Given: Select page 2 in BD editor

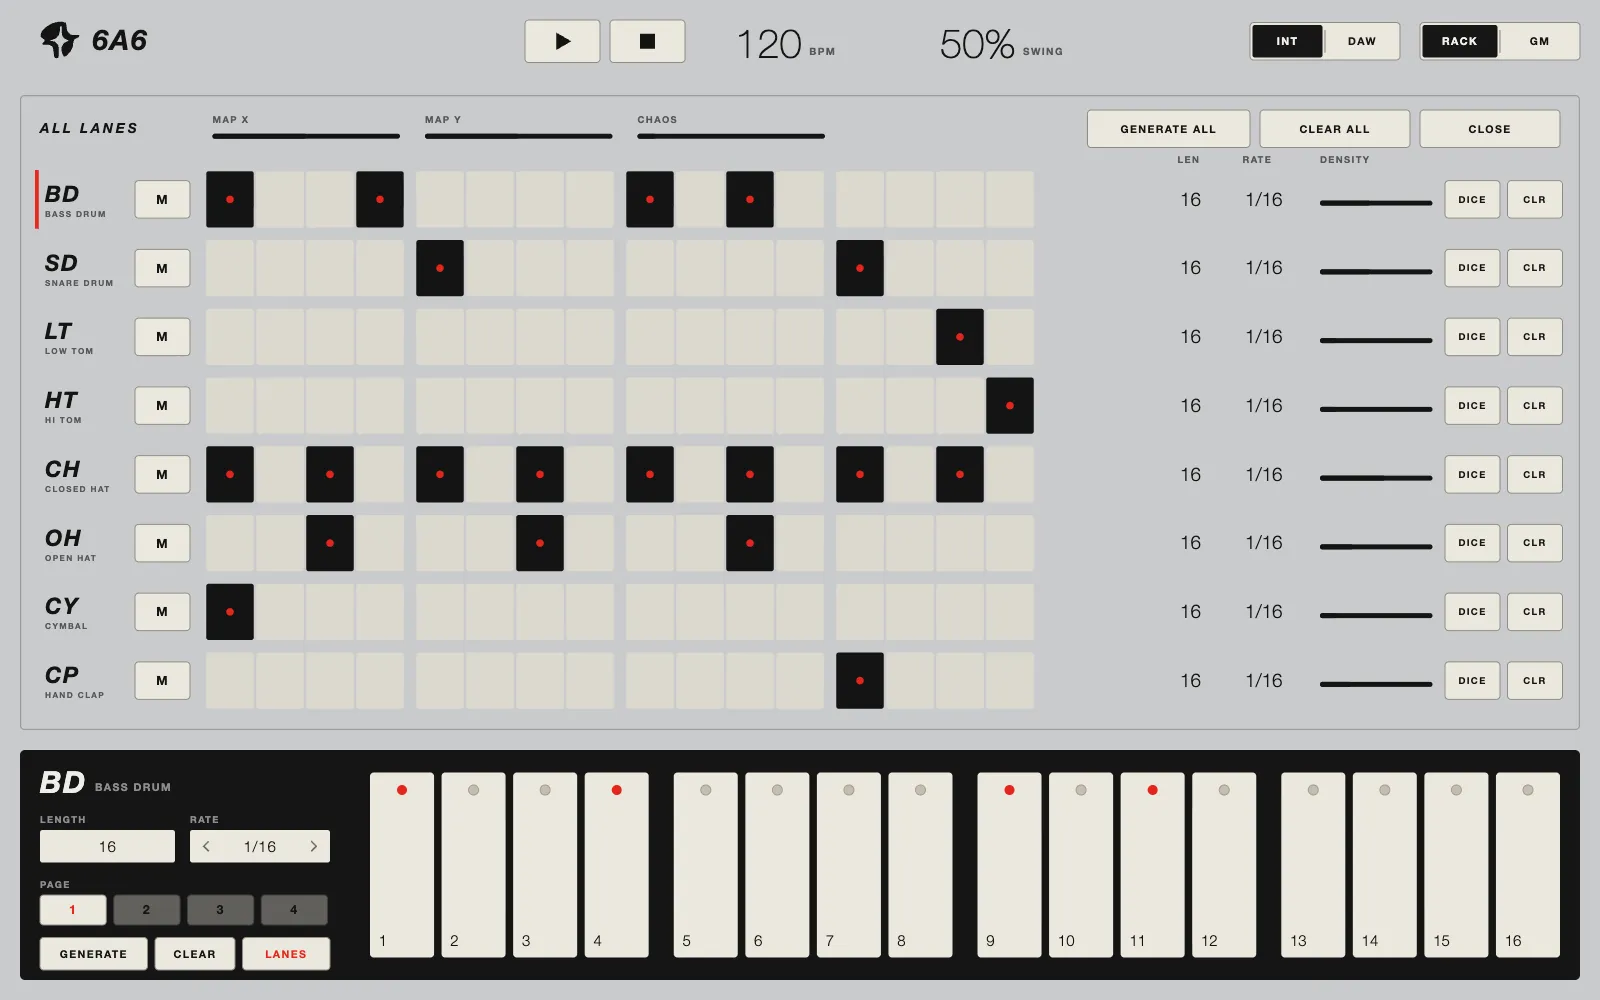Looking at the screenshot, I should [x=146, y=910].
